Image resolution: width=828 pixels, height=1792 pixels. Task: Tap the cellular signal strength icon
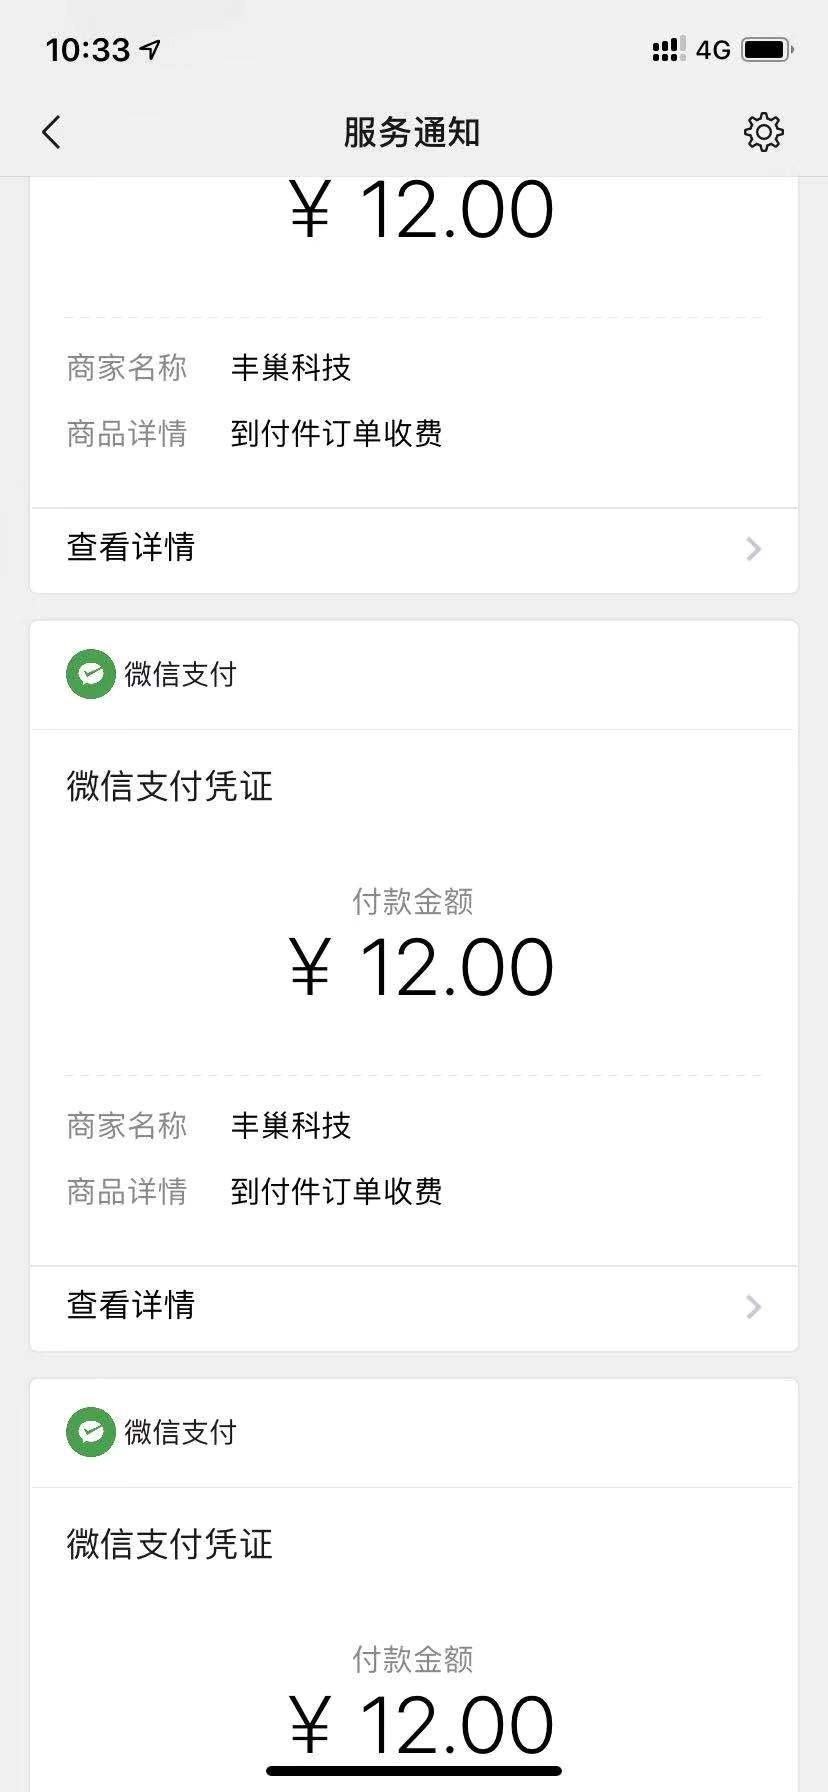[x=668, y=49]
